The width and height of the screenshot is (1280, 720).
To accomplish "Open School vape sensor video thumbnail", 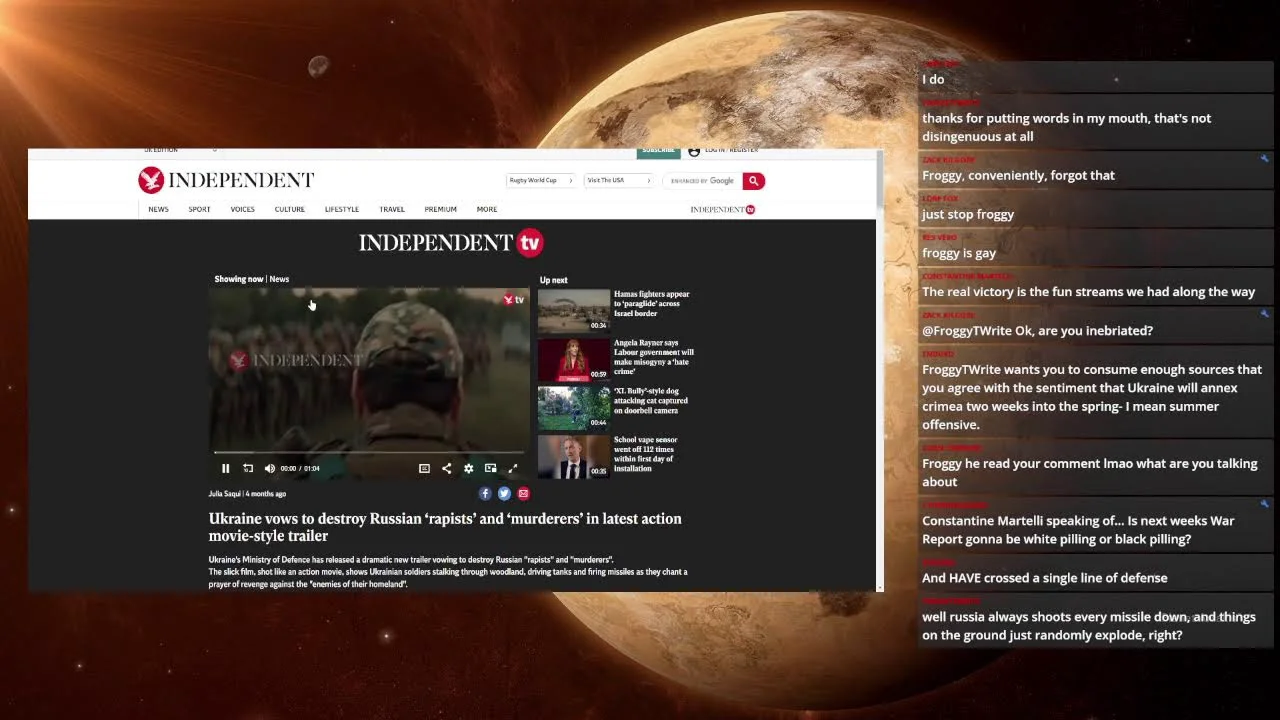I will point(574,457).
